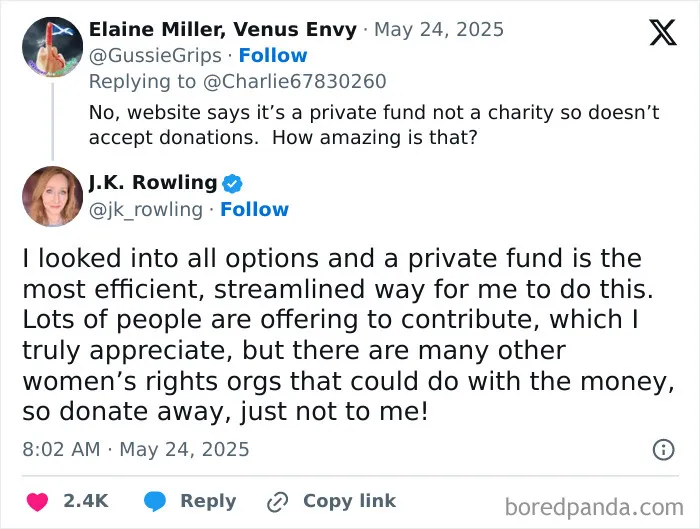The height and width of the screenshot is (529, 700).
Task: Click the Reply text button
Action: coord(208,501)
